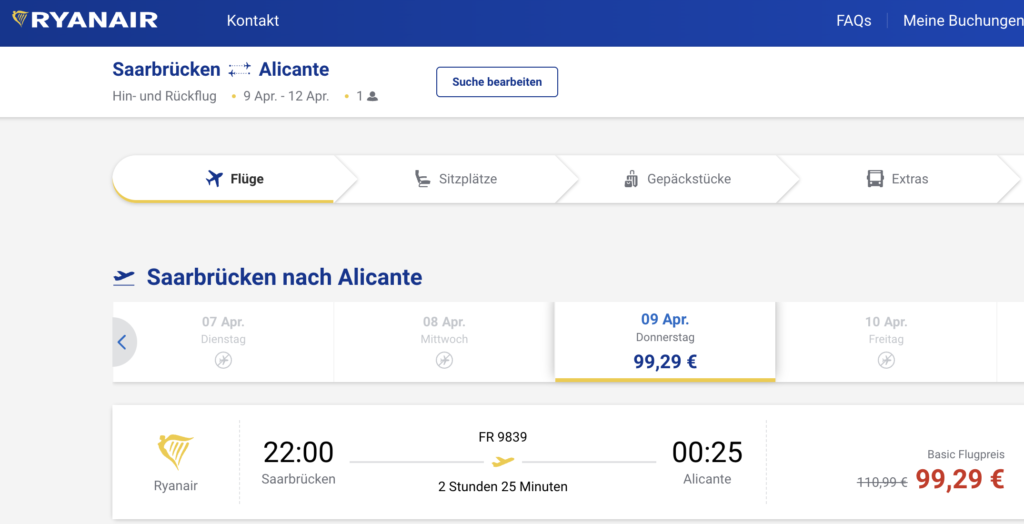This screenshot has width=1024, height=524.
Task: Click the Ryanair harp logo in header
Action: pos(20,20)
